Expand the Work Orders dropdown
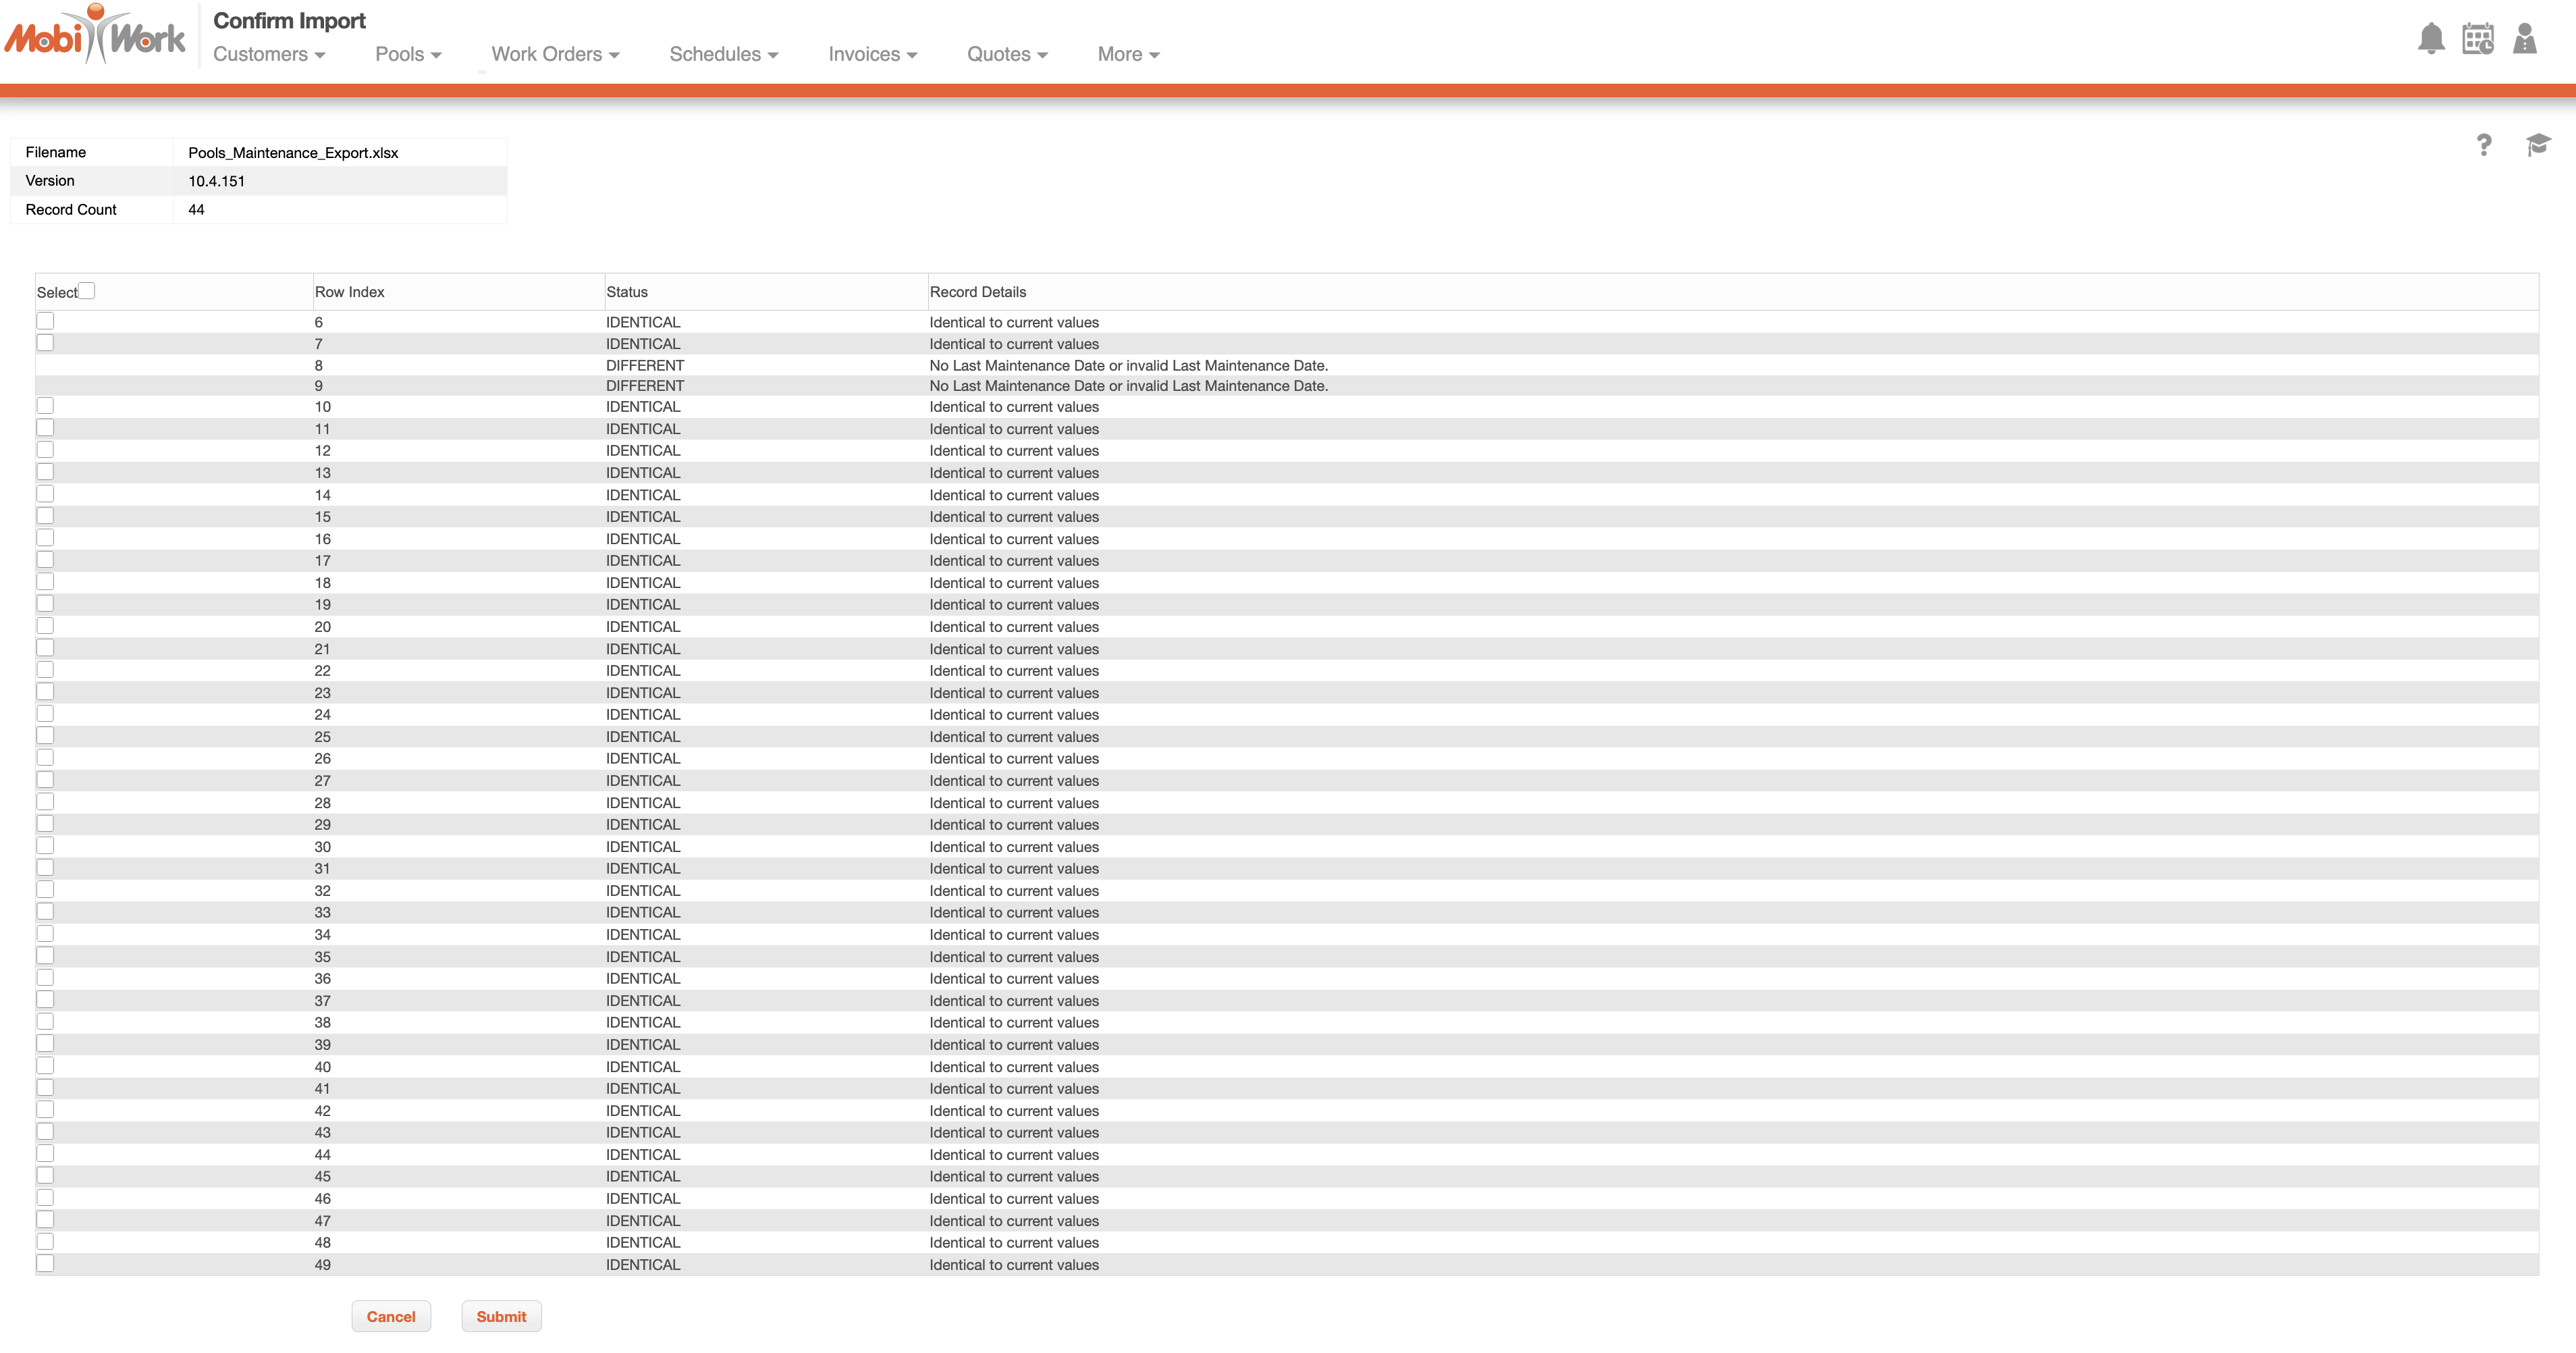This screenshot has width=2576, height=1353. coord(555,54)
